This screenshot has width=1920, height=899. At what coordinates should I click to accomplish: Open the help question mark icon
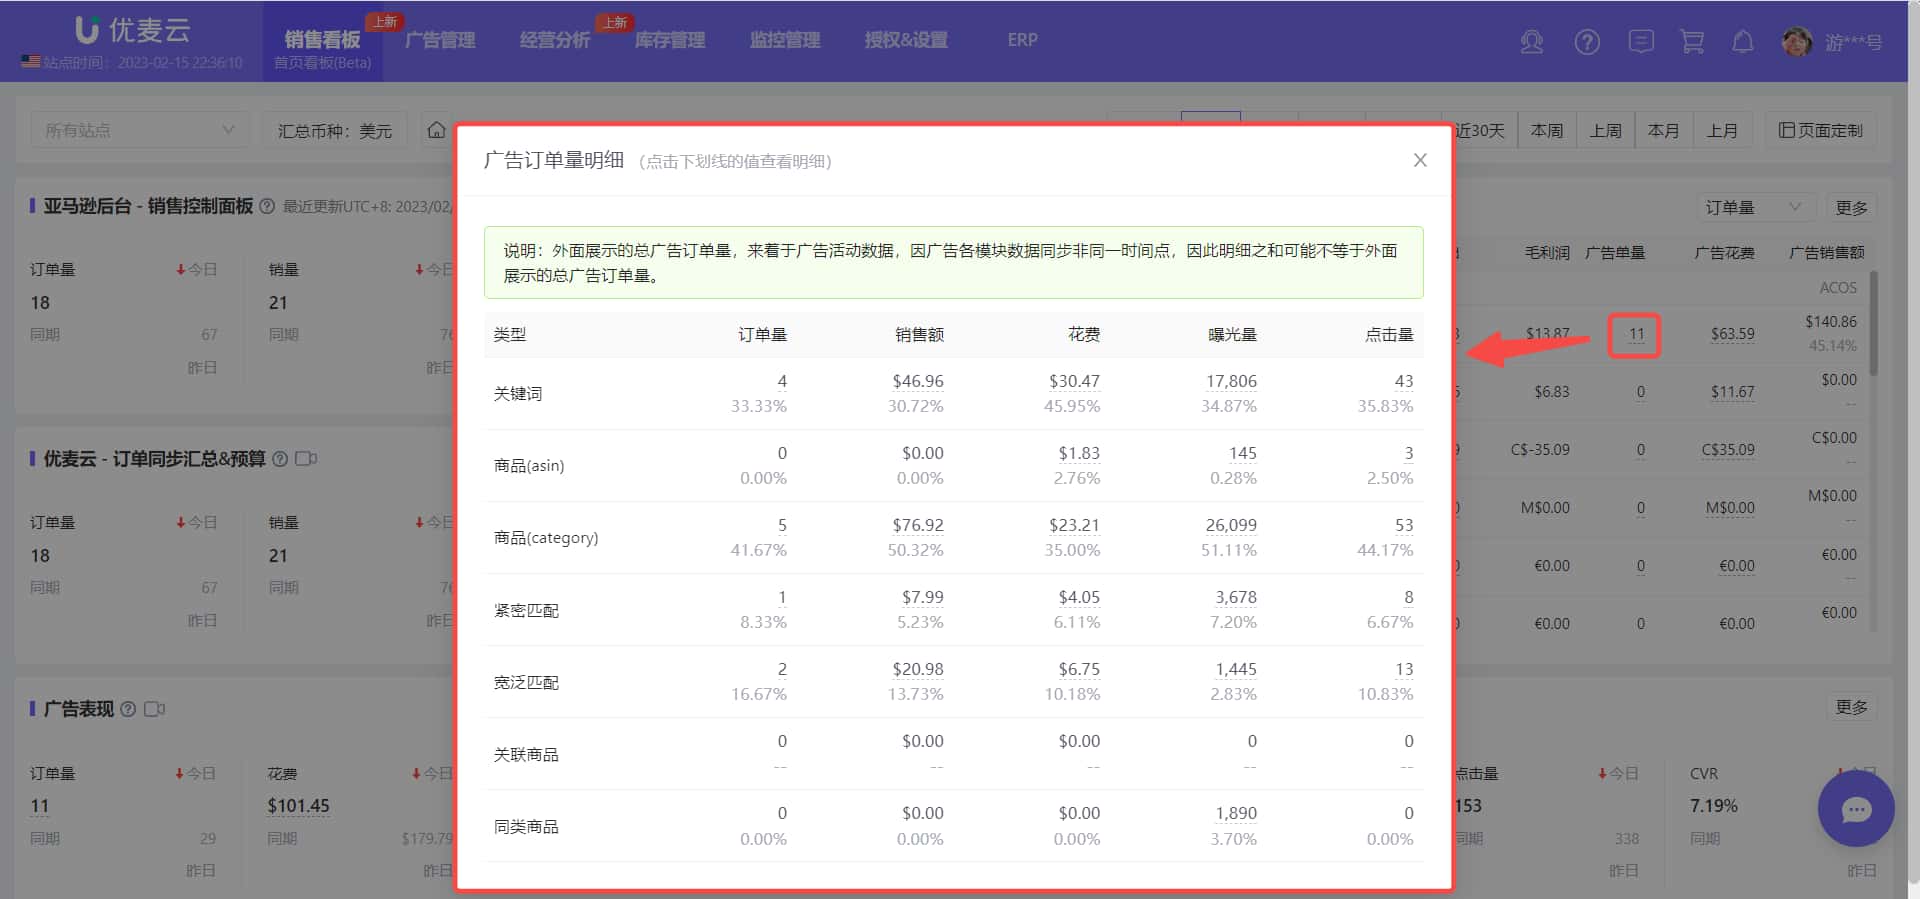click(x=1587, y=42)
